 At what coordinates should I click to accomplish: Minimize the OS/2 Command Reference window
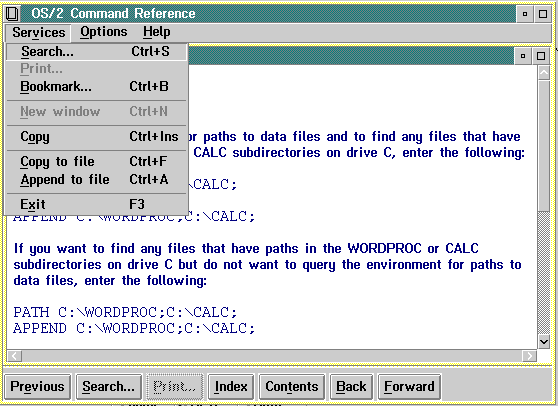point(525,14)
